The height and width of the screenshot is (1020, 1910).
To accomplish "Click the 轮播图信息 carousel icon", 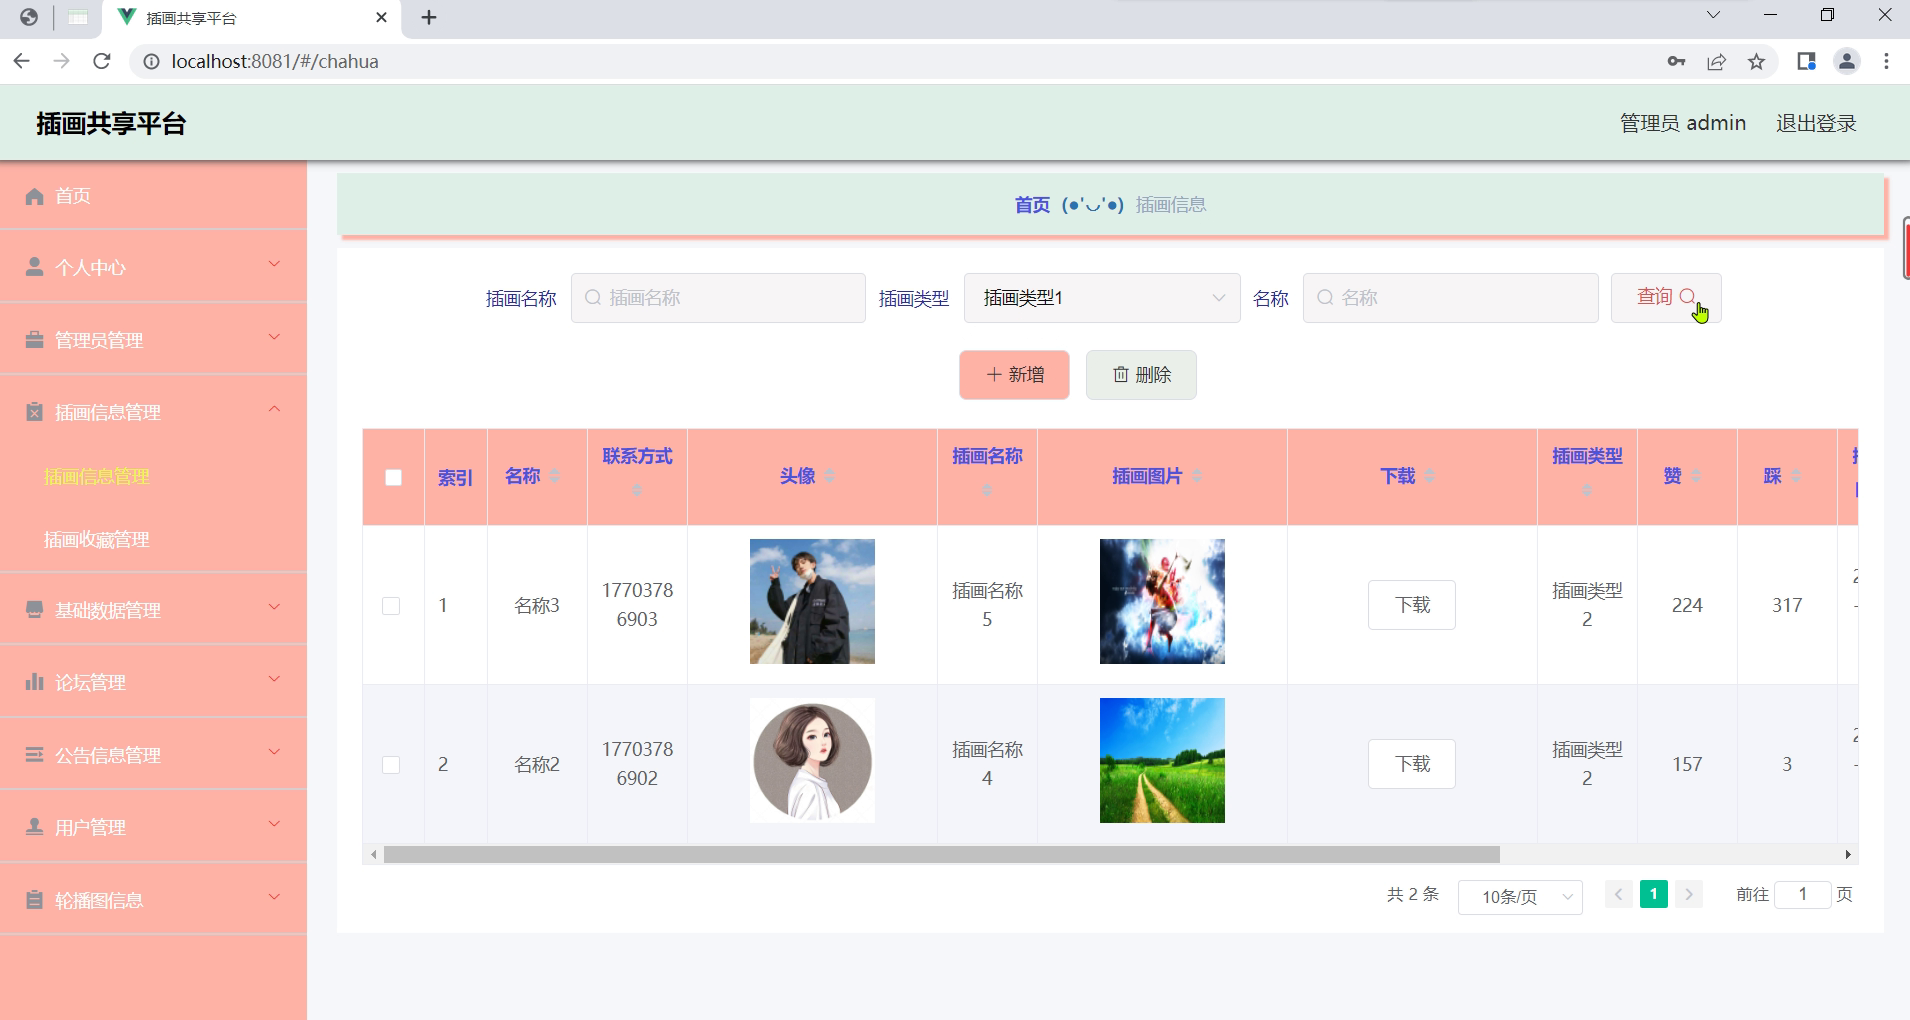I will [x=33, y=898].
